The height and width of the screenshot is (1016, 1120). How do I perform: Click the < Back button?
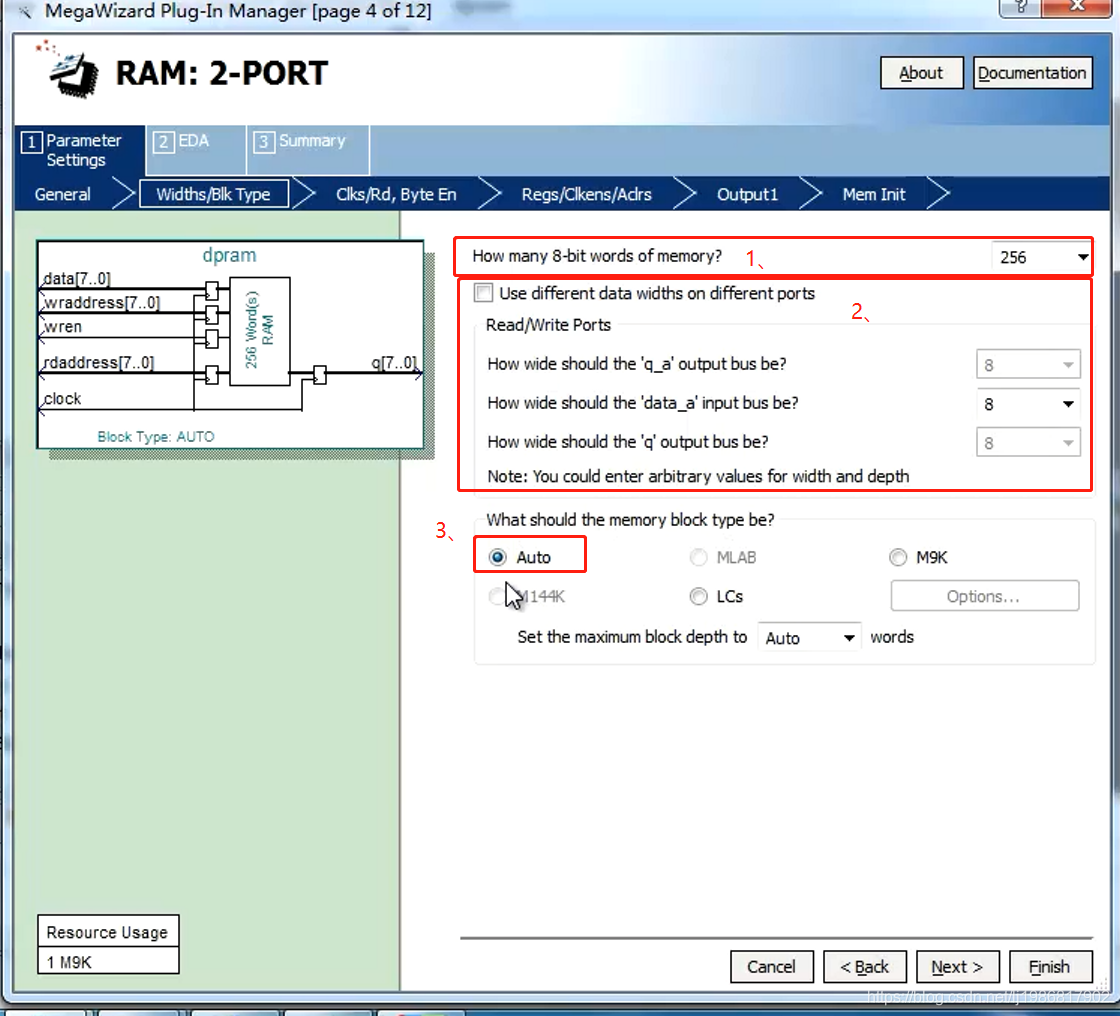click(x=864, y=967)
